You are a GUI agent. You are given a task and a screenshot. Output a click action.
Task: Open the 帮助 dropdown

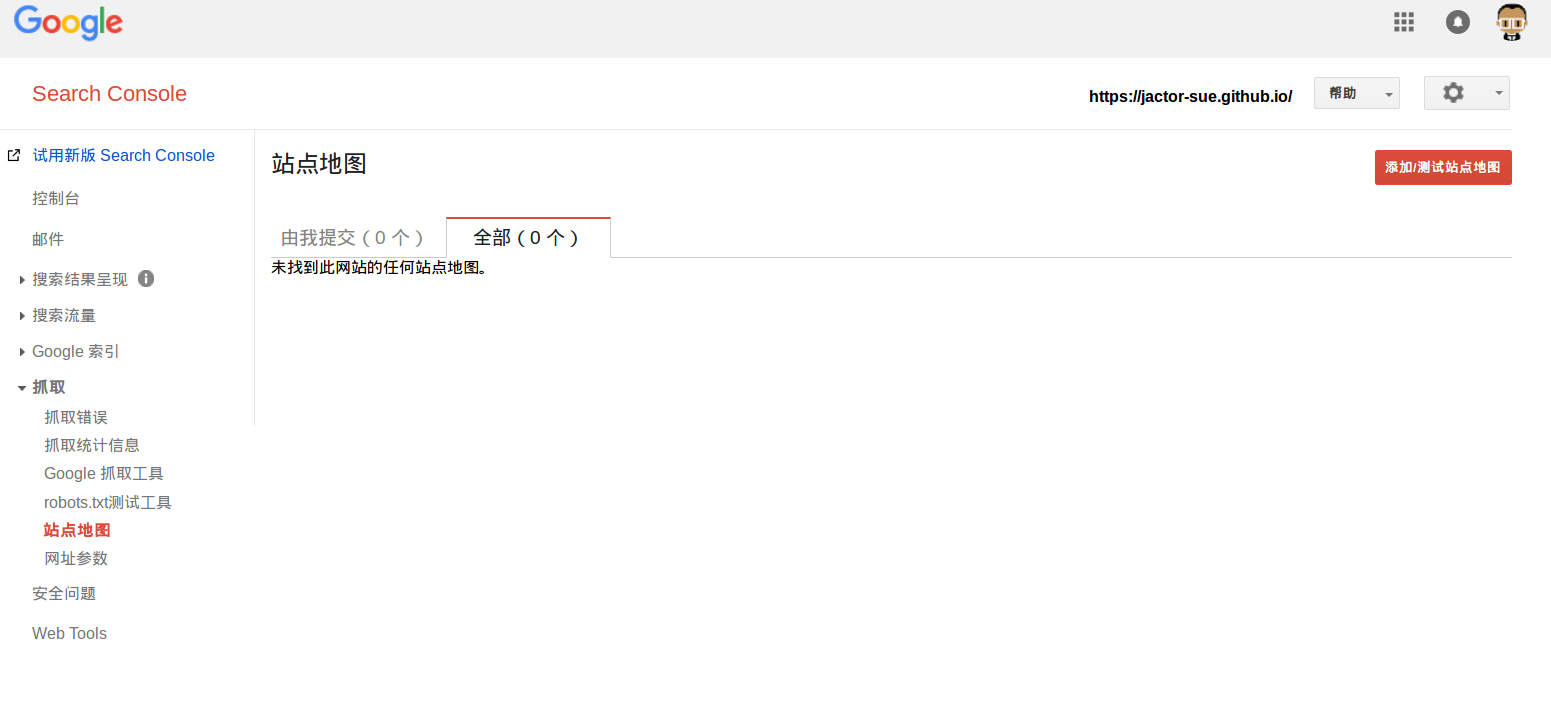1356,93
